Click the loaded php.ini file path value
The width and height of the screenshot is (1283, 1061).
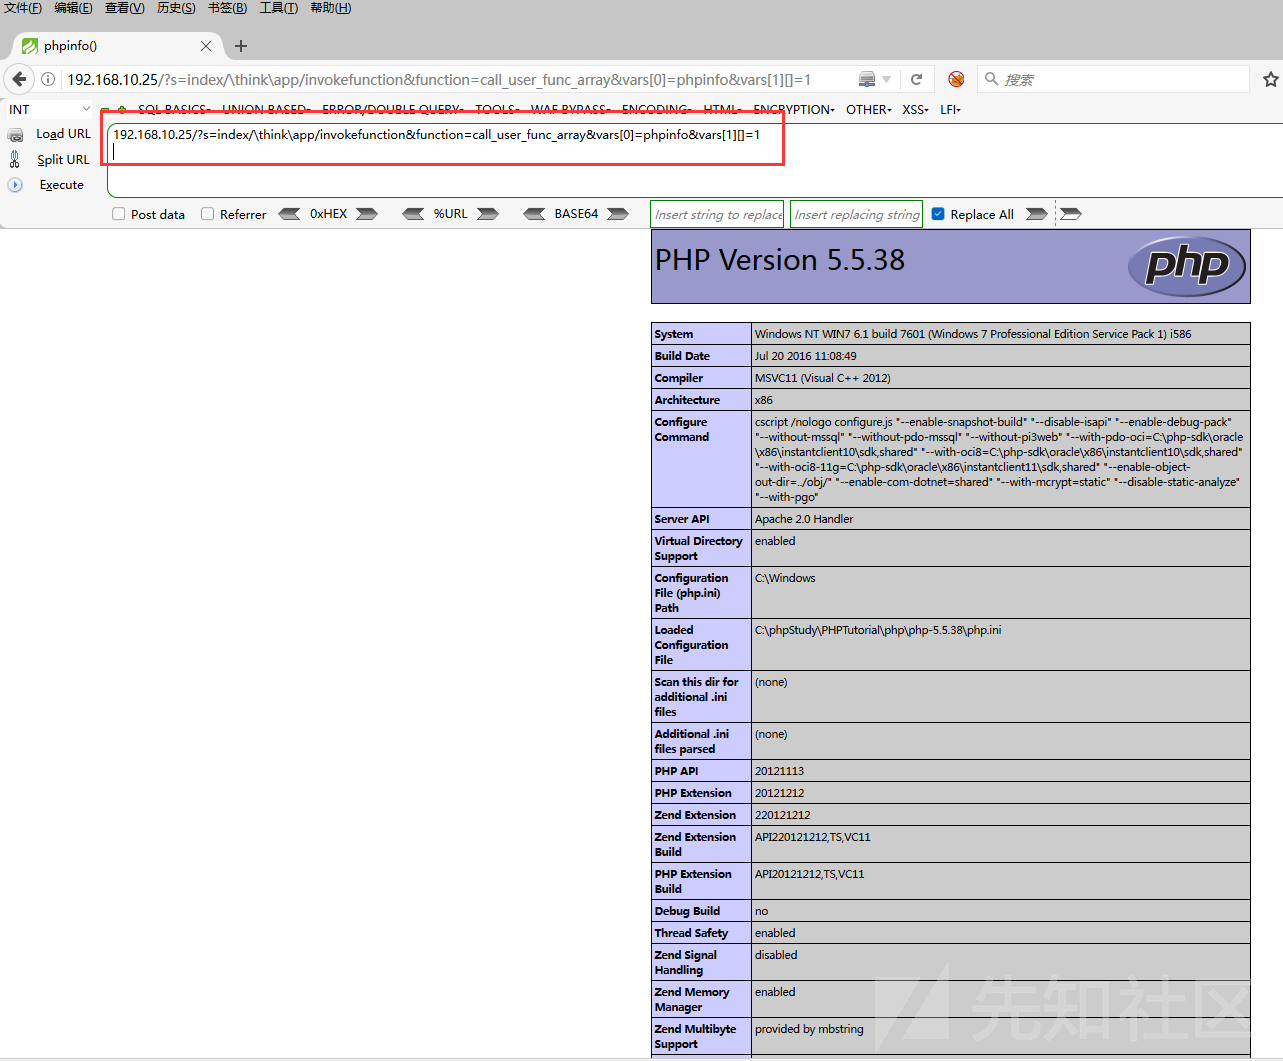click(x=878, y=630)
